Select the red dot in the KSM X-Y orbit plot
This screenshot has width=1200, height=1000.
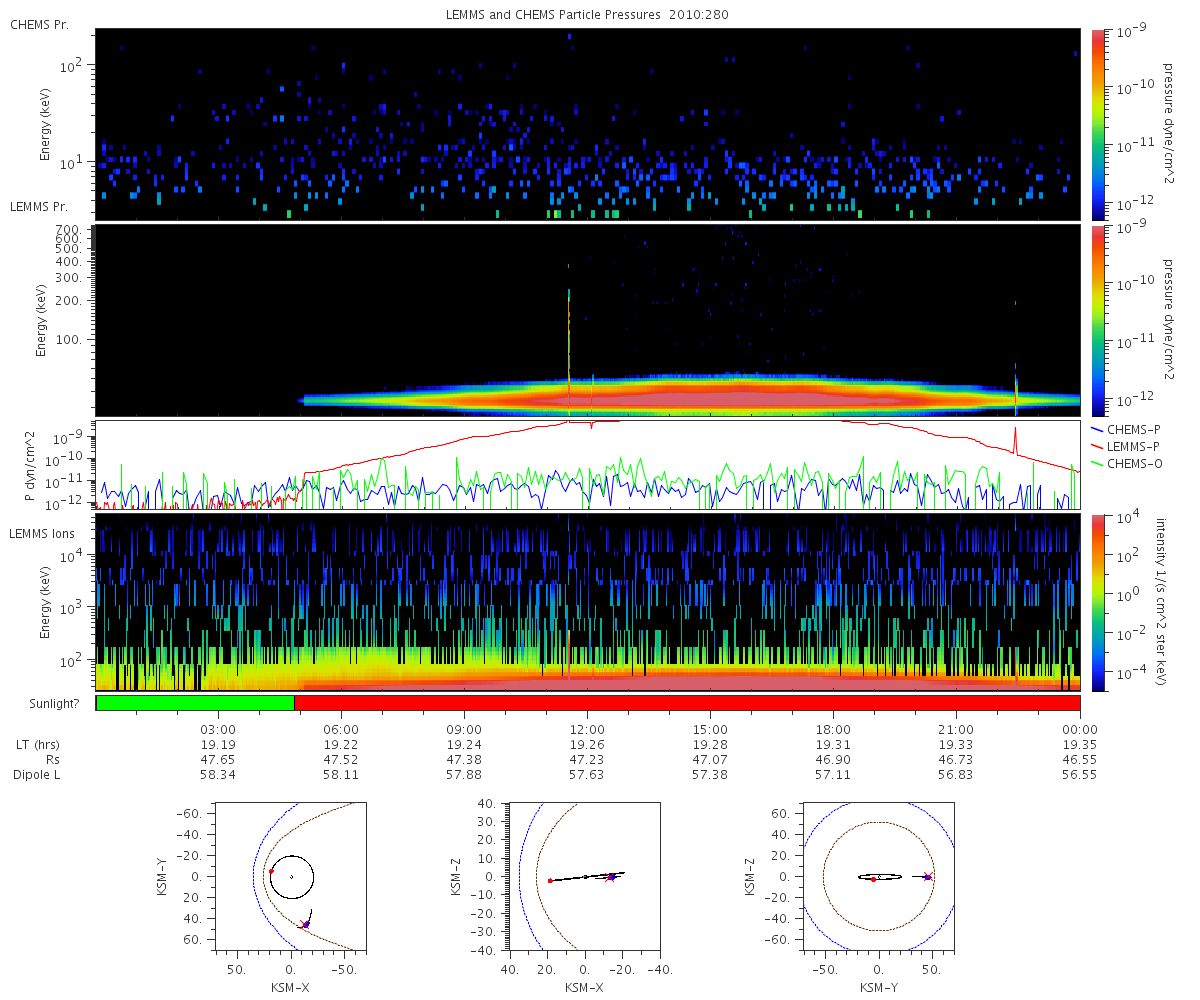tap(271, 871)
